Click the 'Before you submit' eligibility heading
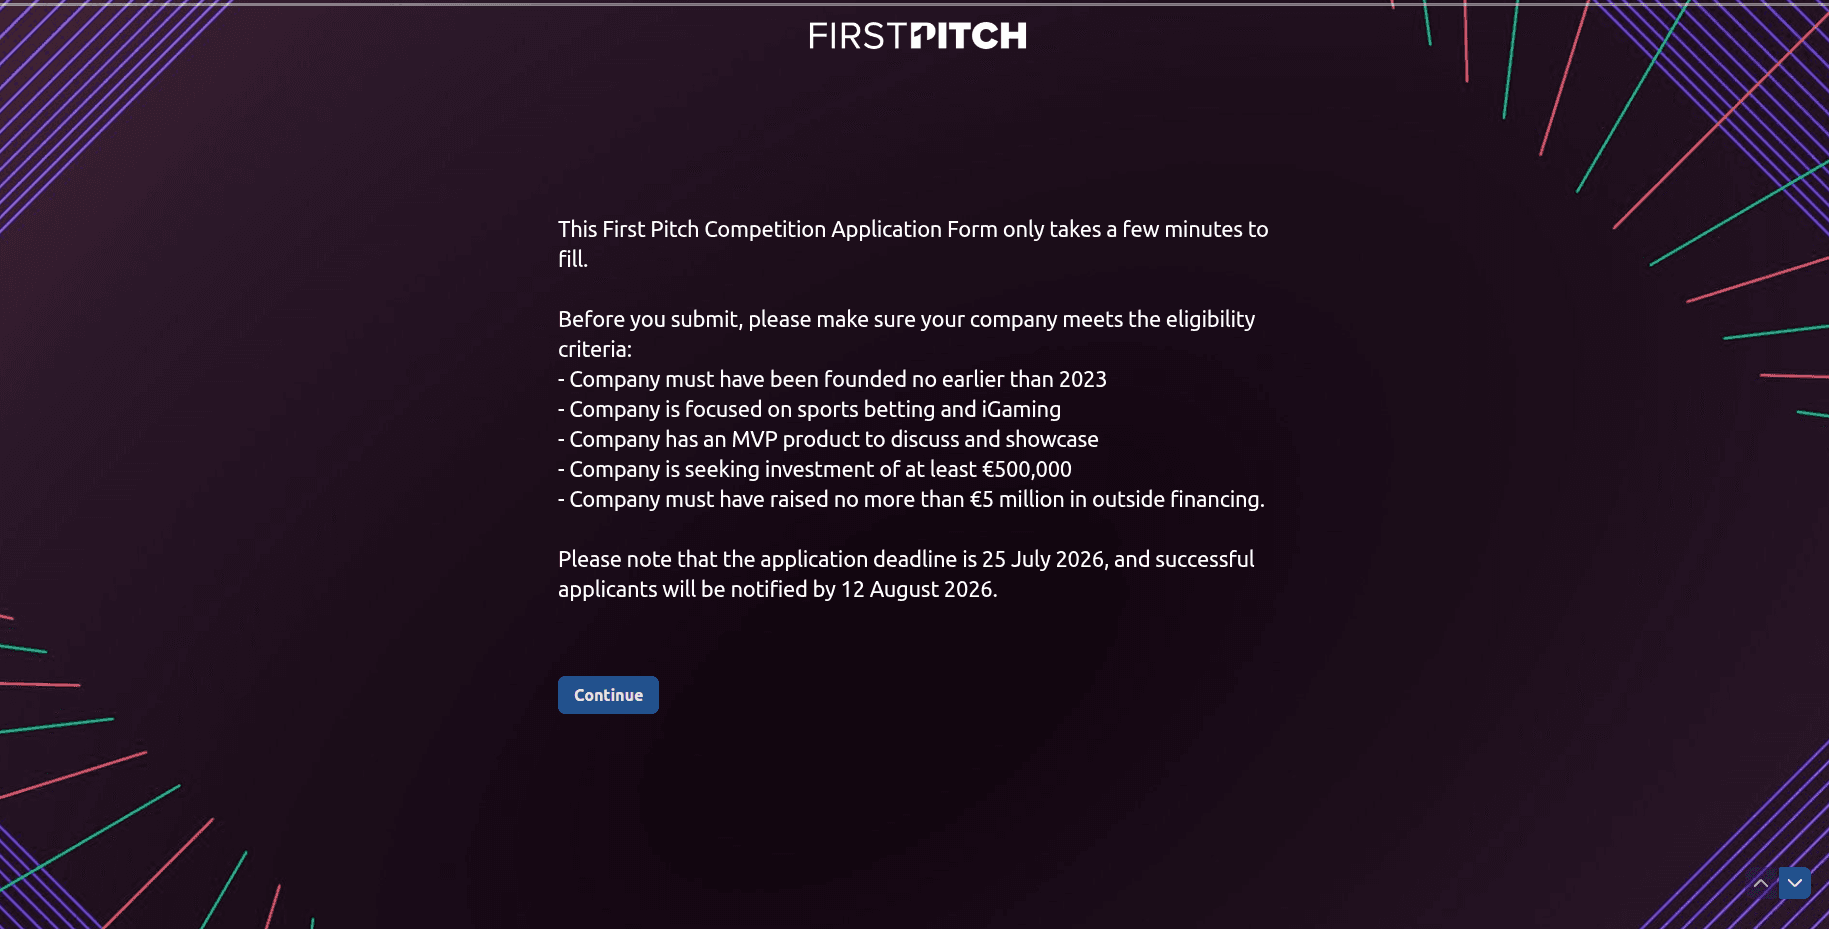 click(x=906, y=334)
